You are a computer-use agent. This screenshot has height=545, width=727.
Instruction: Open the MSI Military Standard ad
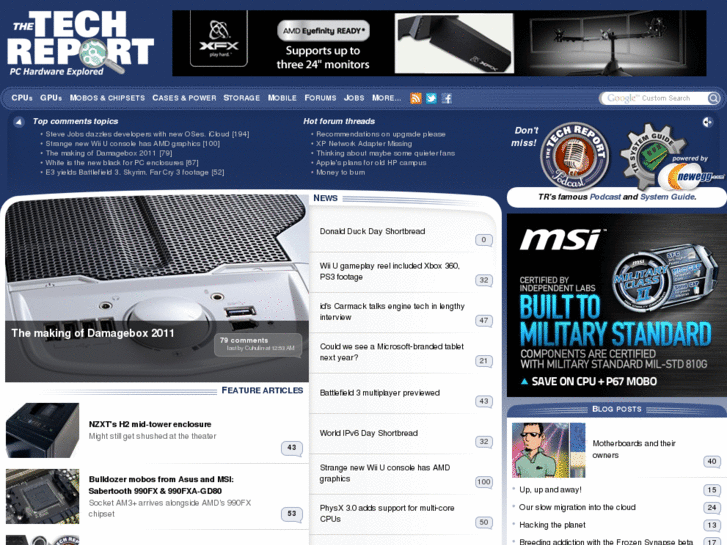[x=617, y=305]
